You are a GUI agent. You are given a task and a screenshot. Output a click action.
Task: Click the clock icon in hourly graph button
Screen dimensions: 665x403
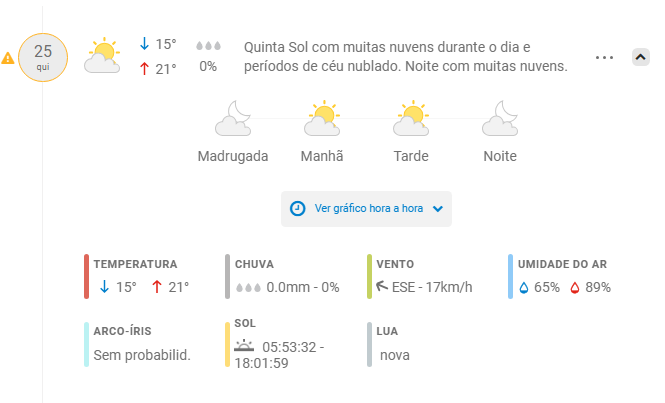297,209
